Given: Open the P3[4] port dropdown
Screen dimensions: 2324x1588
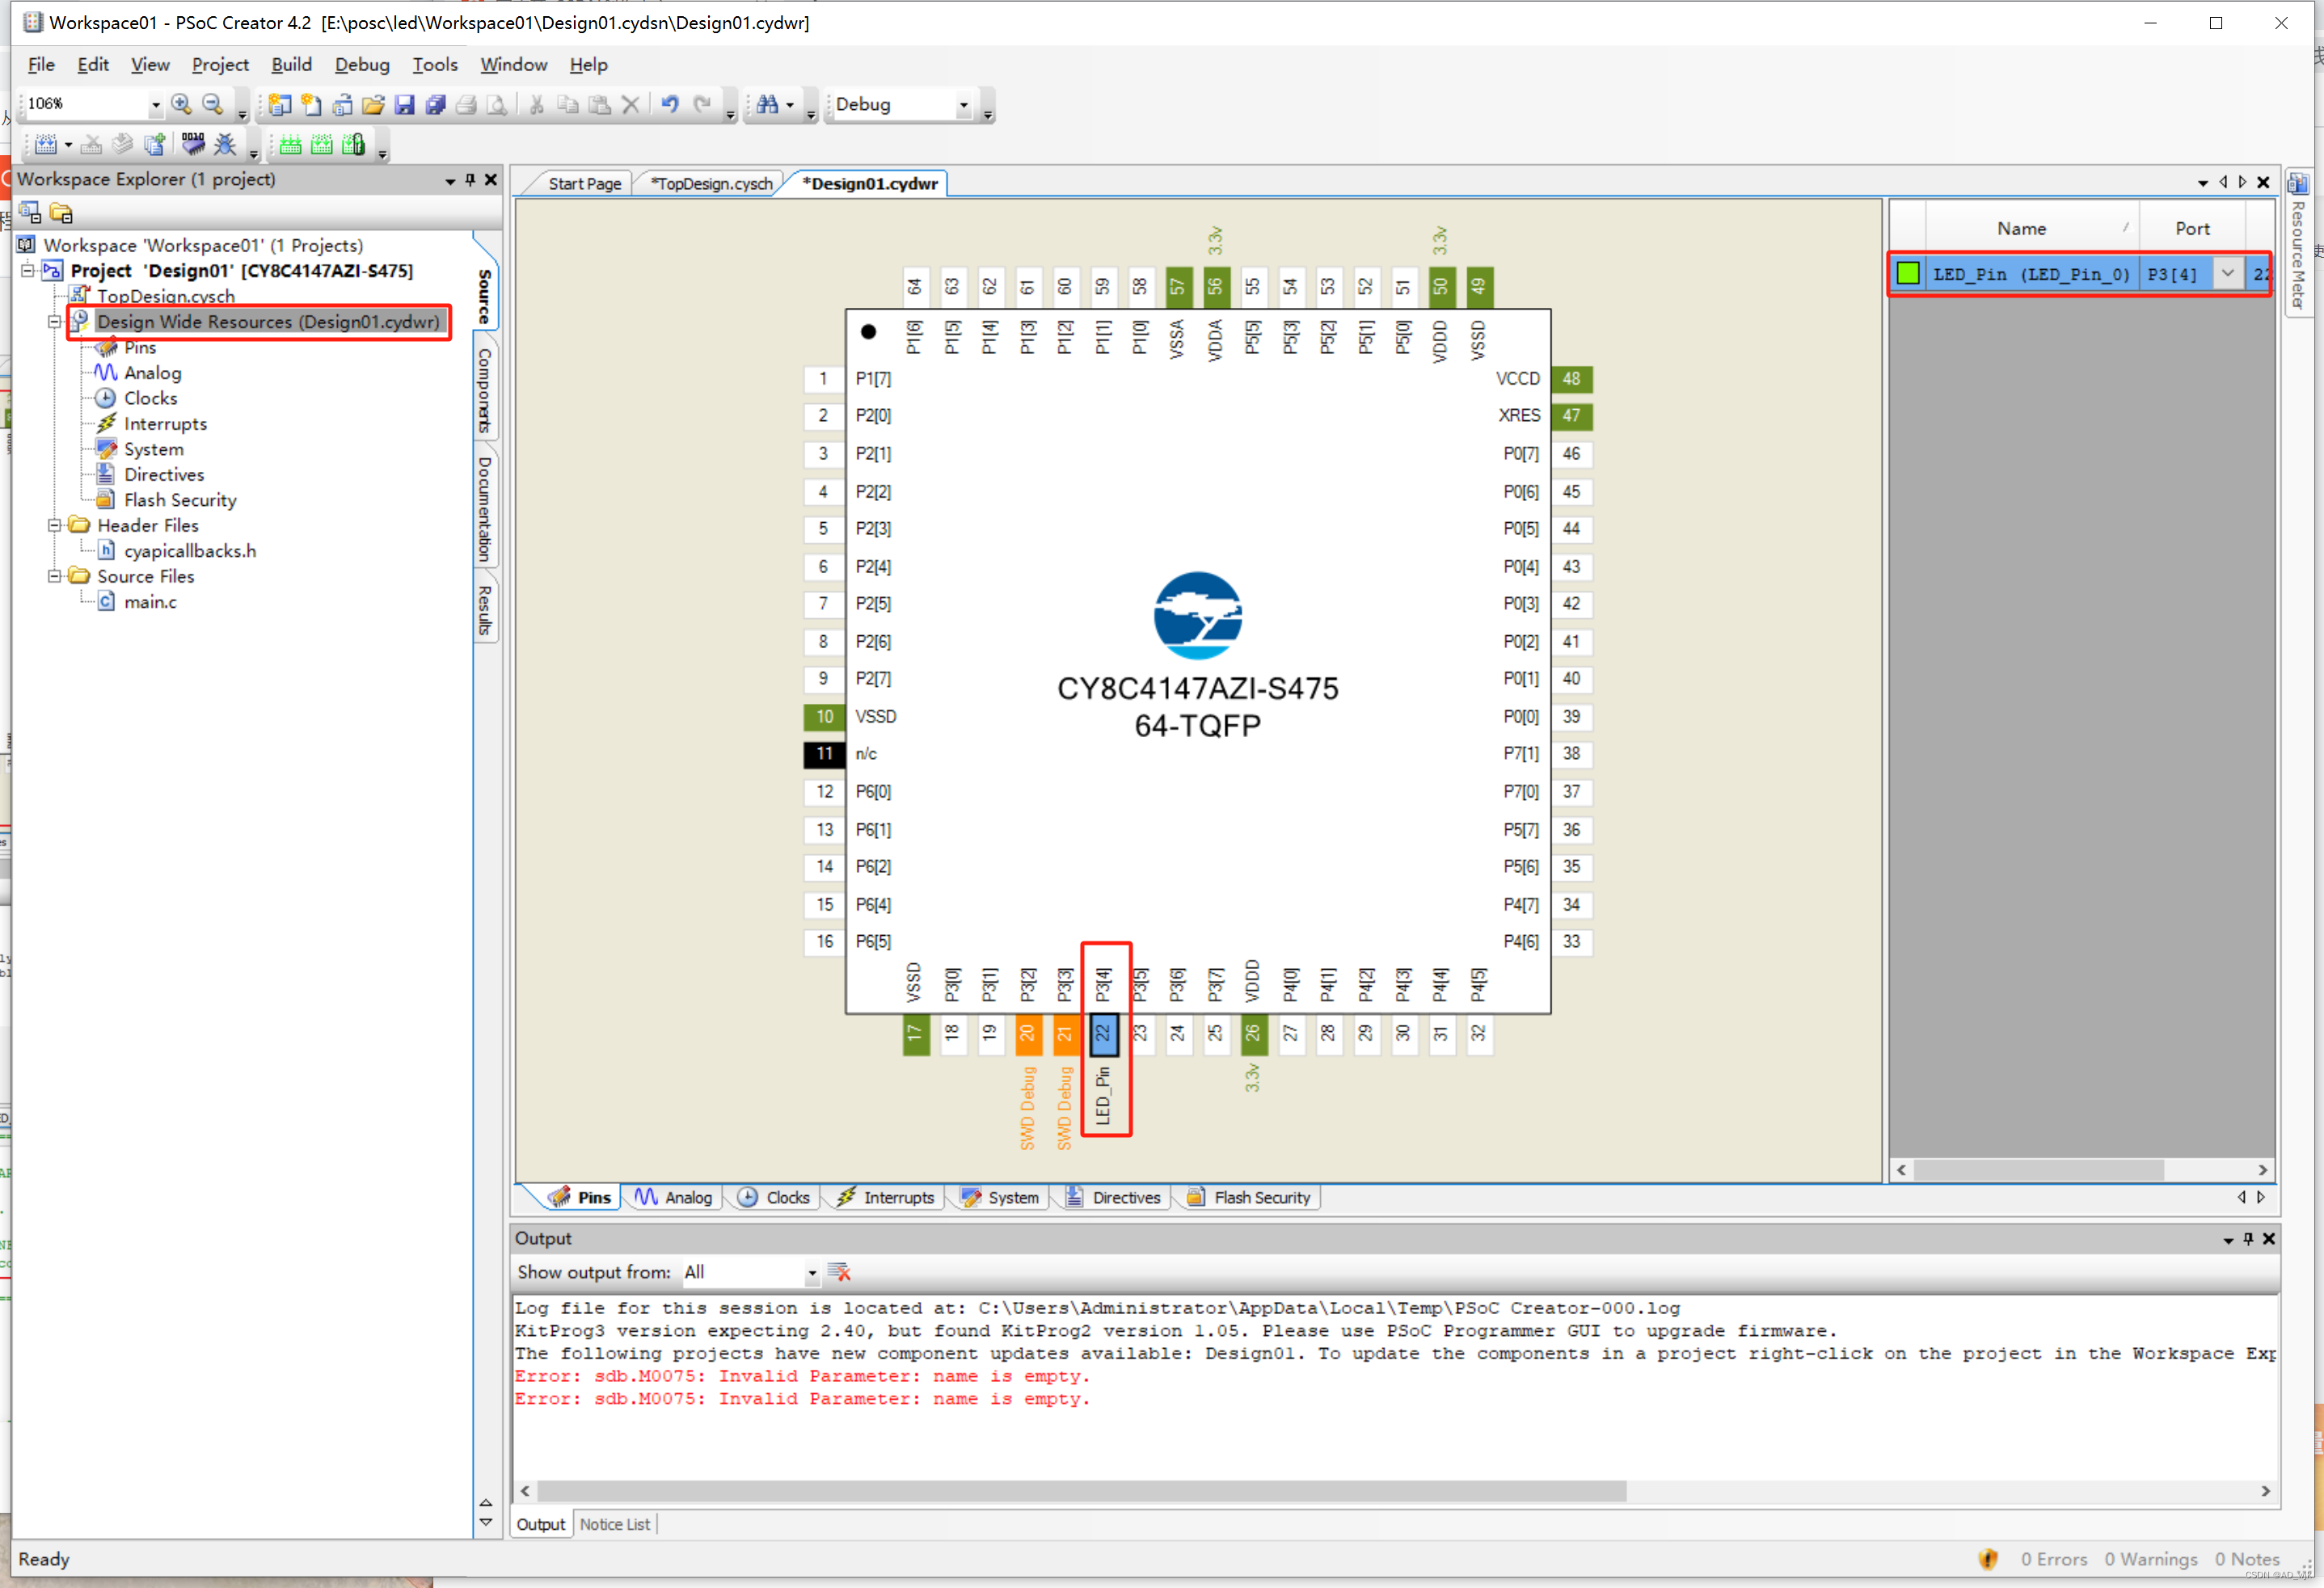Looking at the screenshot, I should [2227, 273].
